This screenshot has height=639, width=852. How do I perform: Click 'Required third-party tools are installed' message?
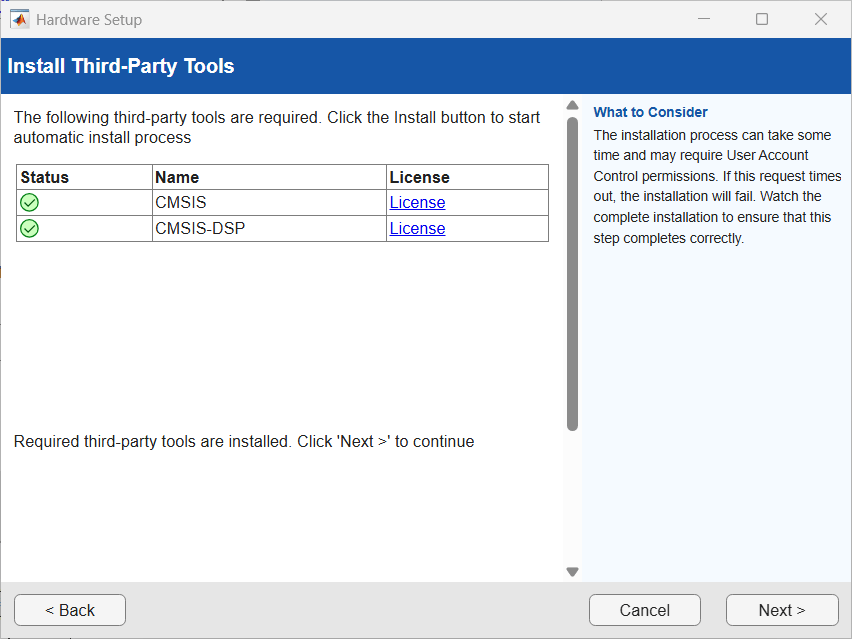[244, 441]
